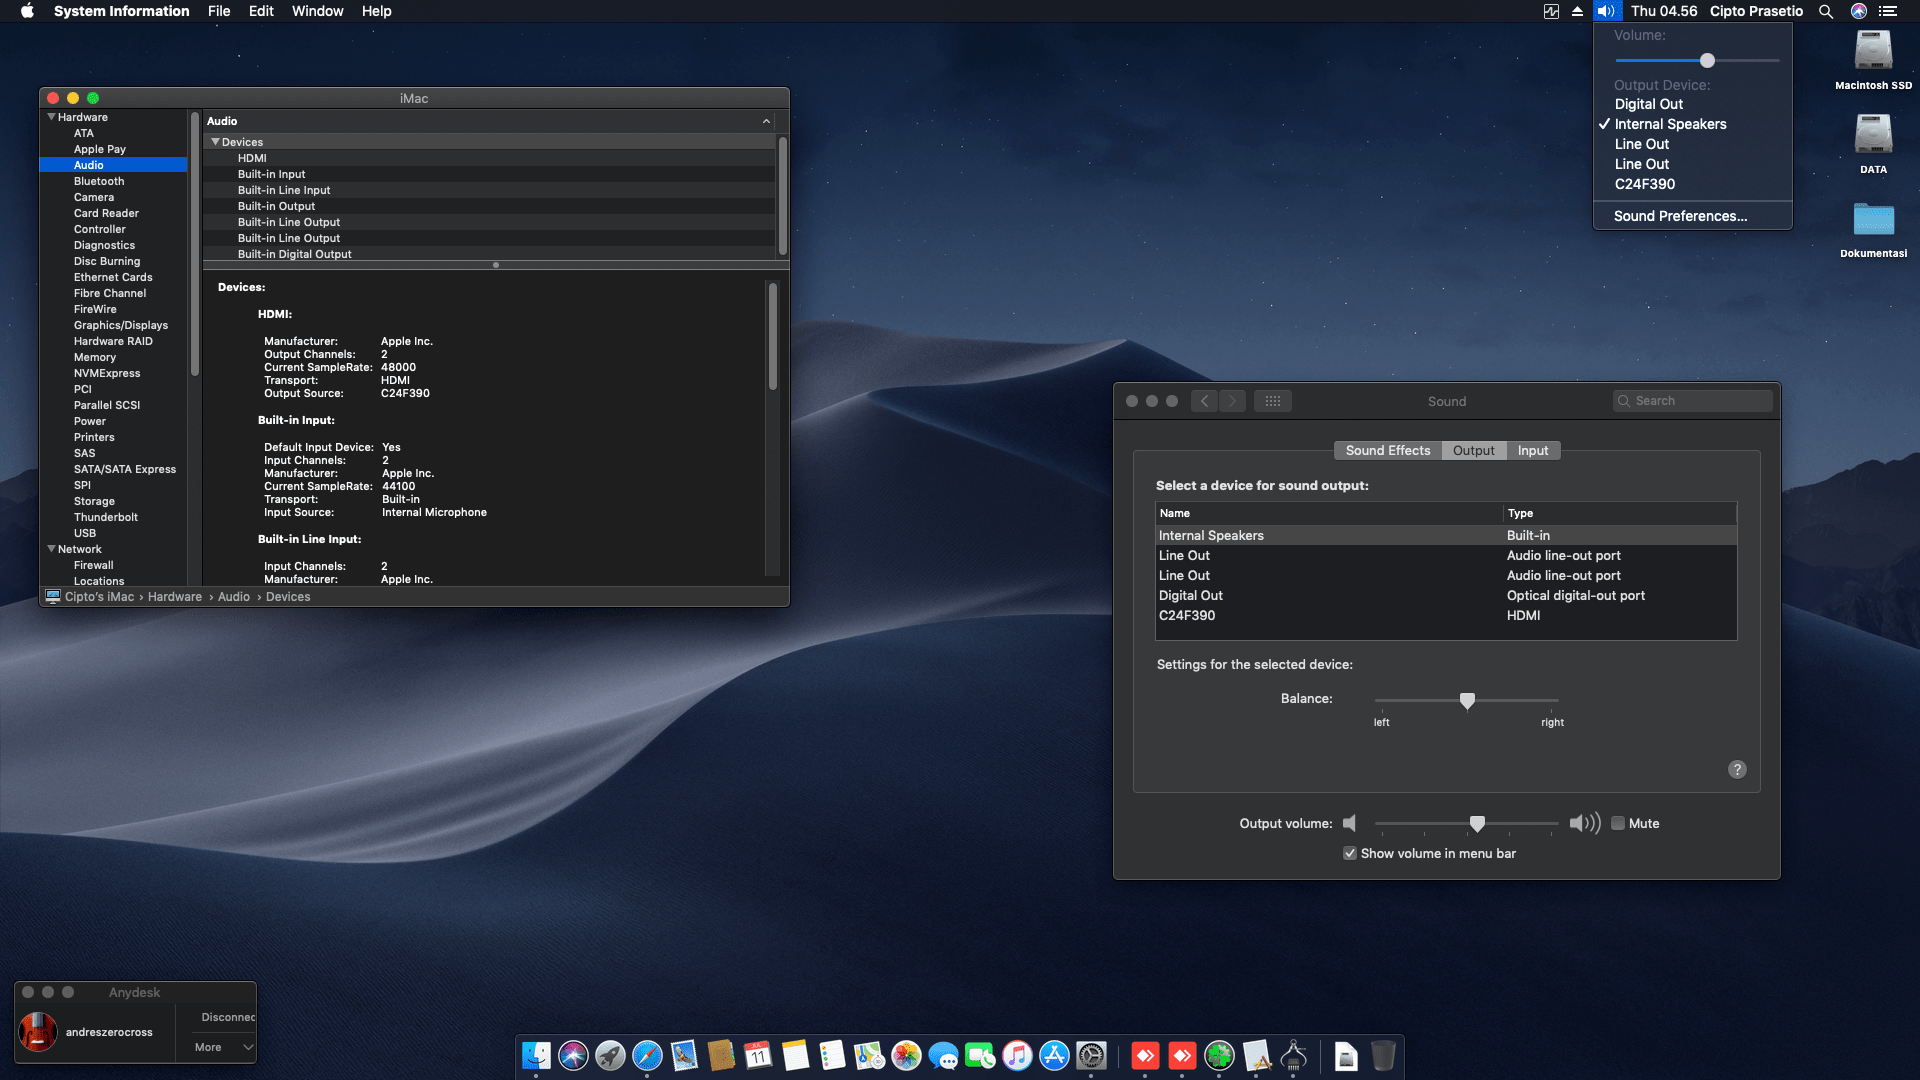The image size is (1920, 1080).
Task: Open the Window menu in menu bar
Action: 317,11
